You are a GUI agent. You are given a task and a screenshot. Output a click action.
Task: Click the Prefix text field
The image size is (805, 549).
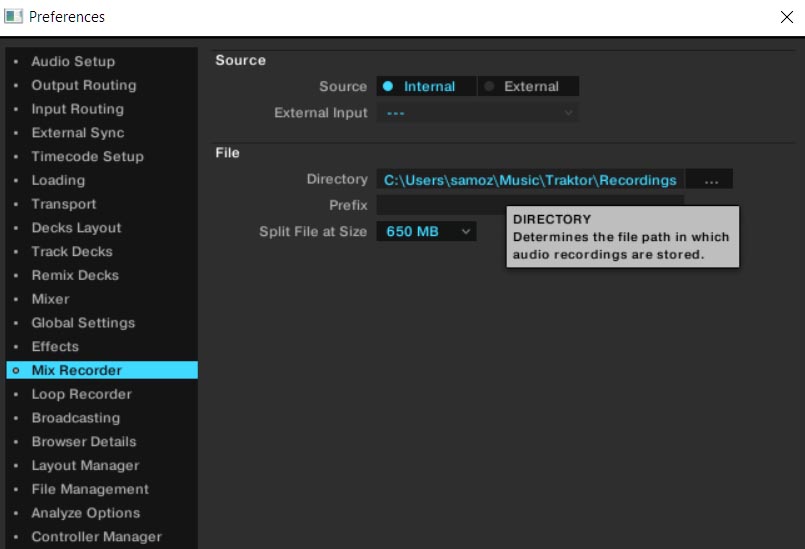click(x=440, y=205)
